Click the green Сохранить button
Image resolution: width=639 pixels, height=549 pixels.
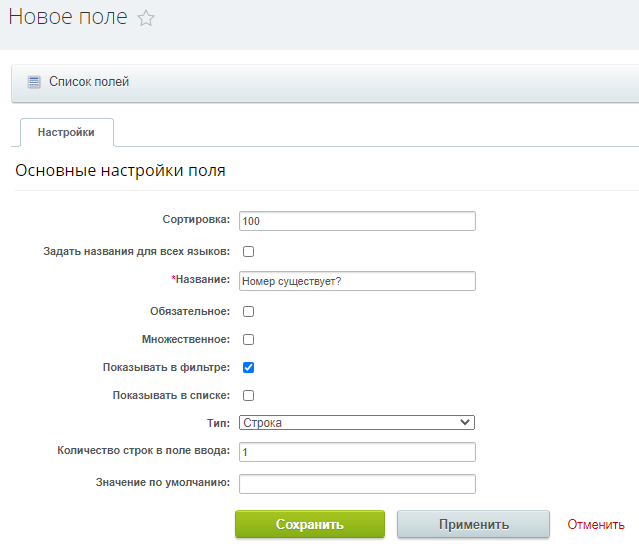coord(310,524)
